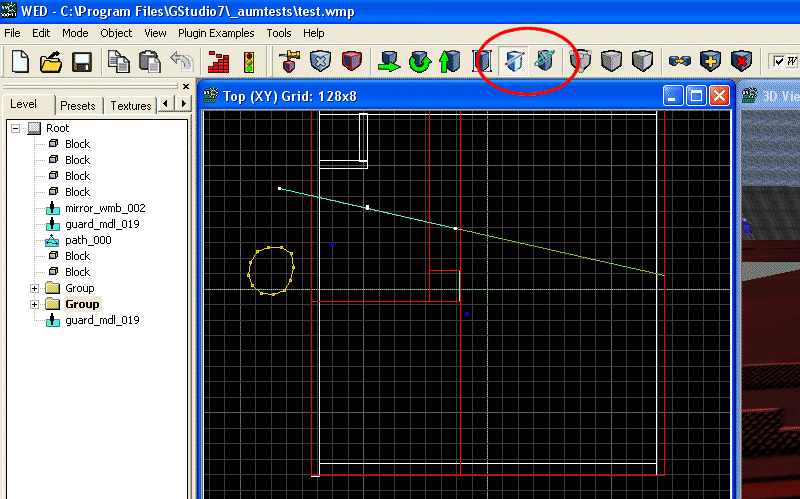
Task: Click the Copy icon in the toolbar
Action: click(119, 62)
